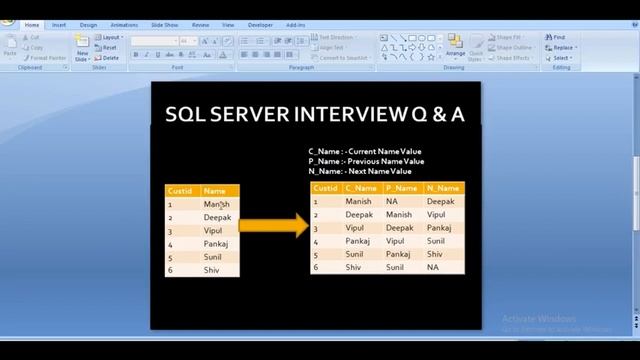Toggle Underline formatting
The height and width of the screenshot is (360, 640).
(x=158, y=55)
